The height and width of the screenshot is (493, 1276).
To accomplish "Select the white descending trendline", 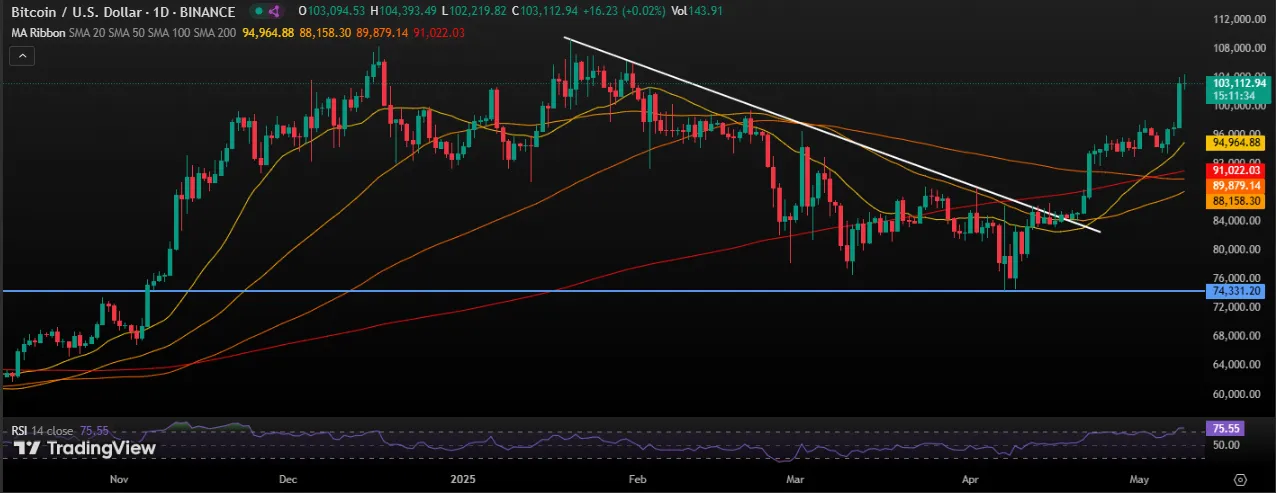I will 833,136.
